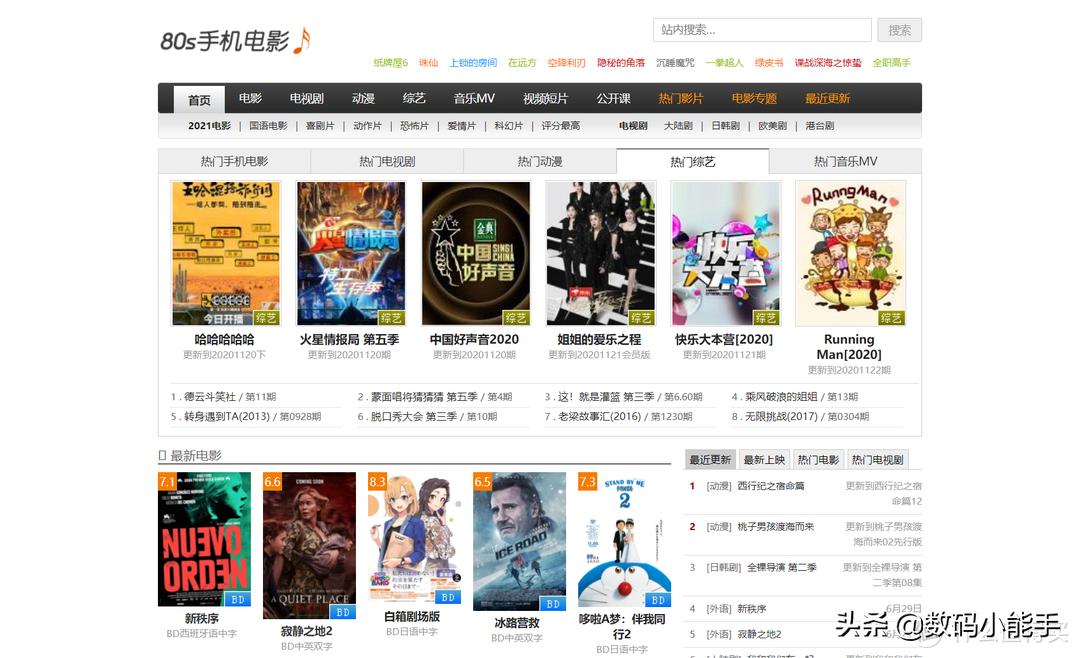Click the 中国好声音2020 poster

click(474, 253)
